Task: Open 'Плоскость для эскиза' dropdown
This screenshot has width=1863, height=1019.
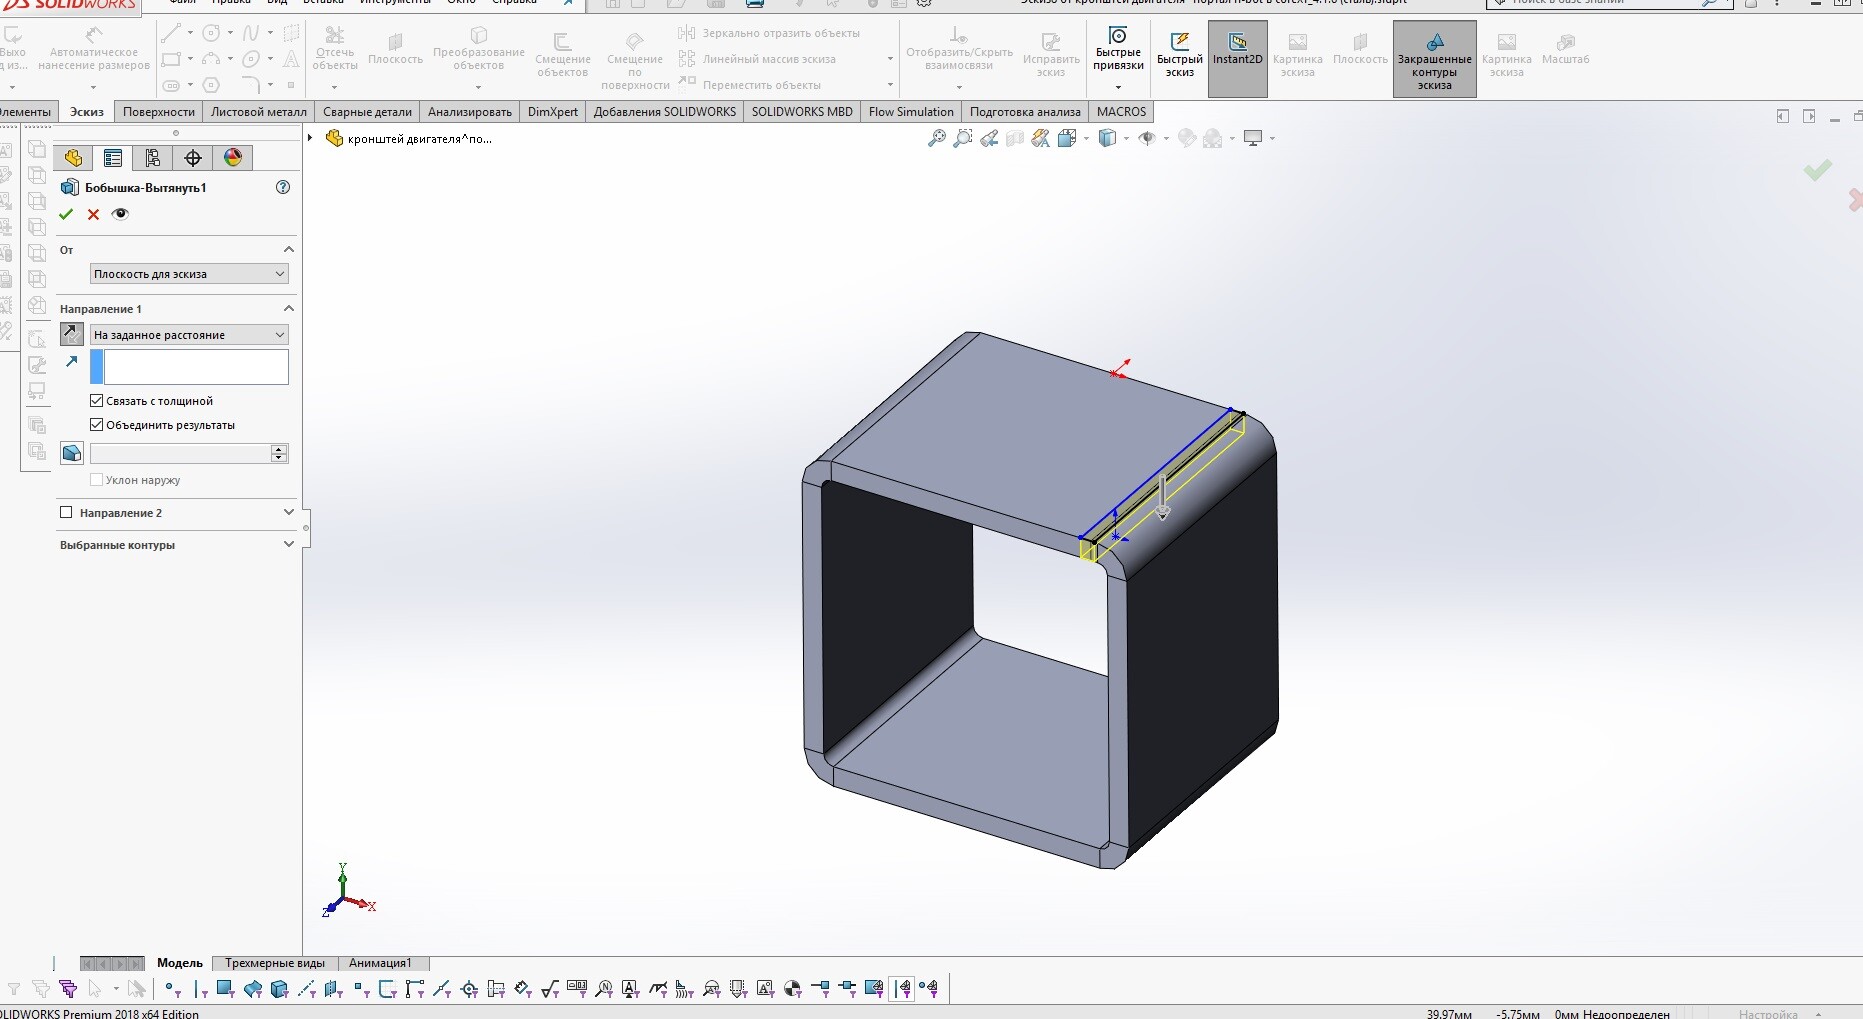Action: 189,274
